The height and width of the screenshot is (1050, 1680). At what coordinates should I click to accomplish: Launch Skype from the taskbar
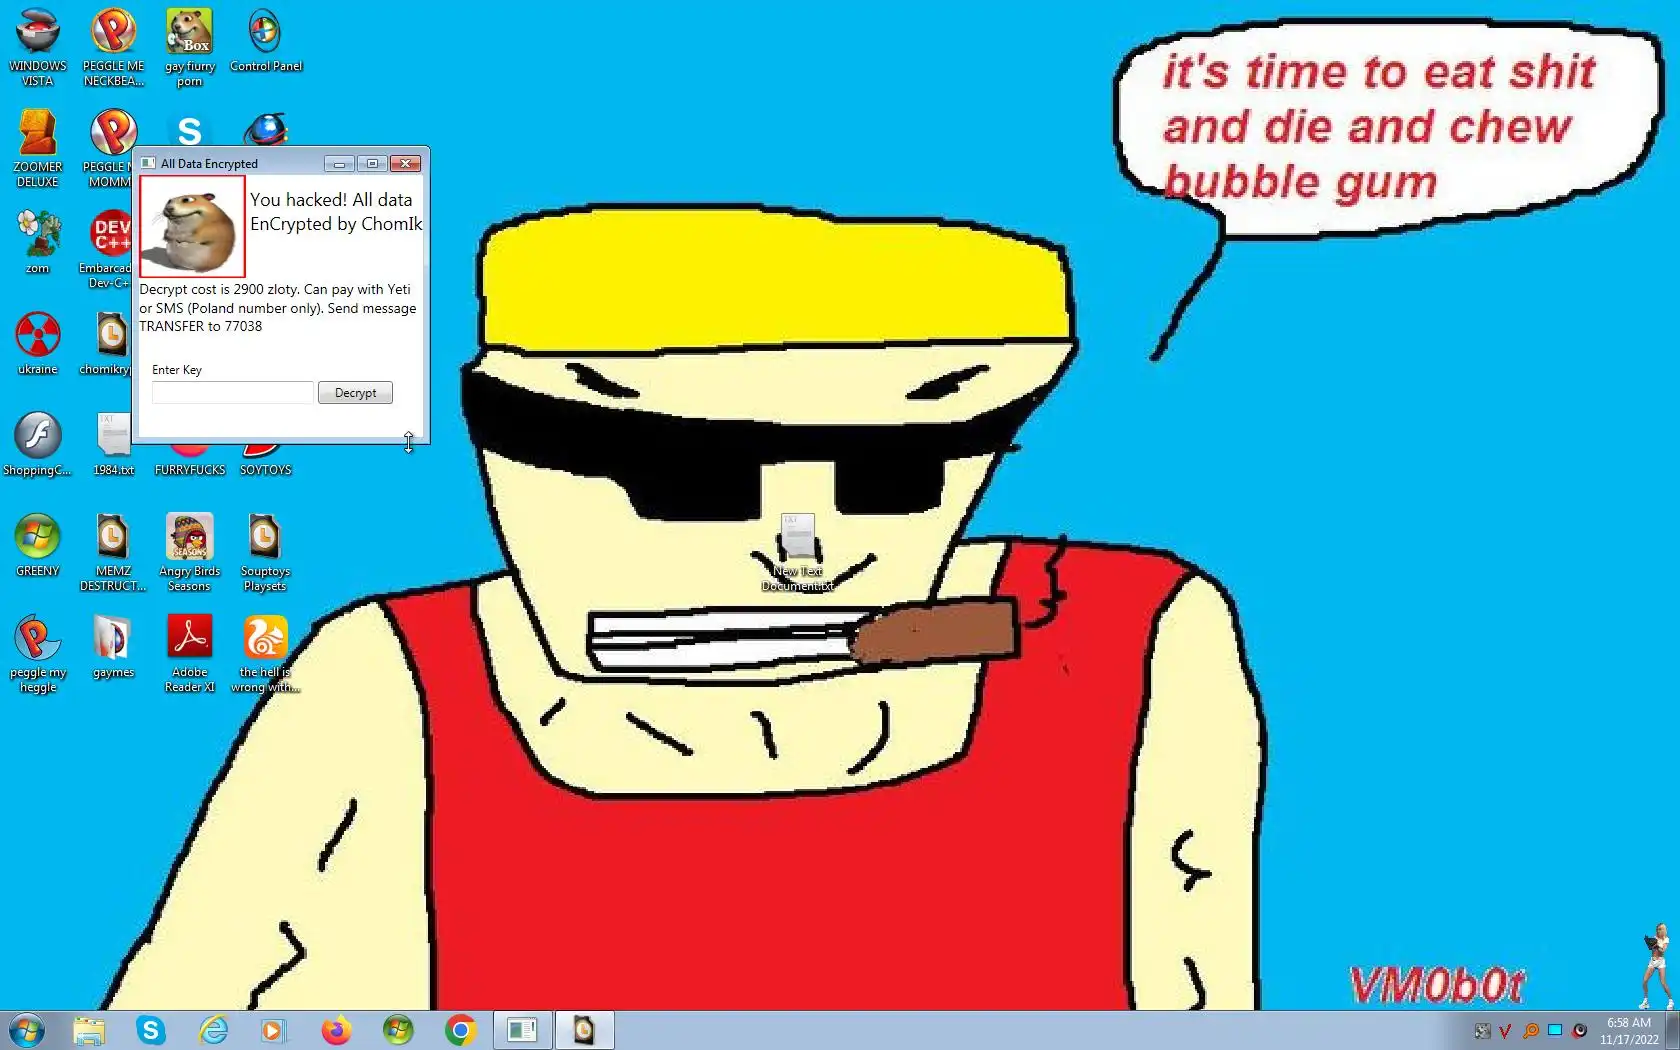point(151,1030)
